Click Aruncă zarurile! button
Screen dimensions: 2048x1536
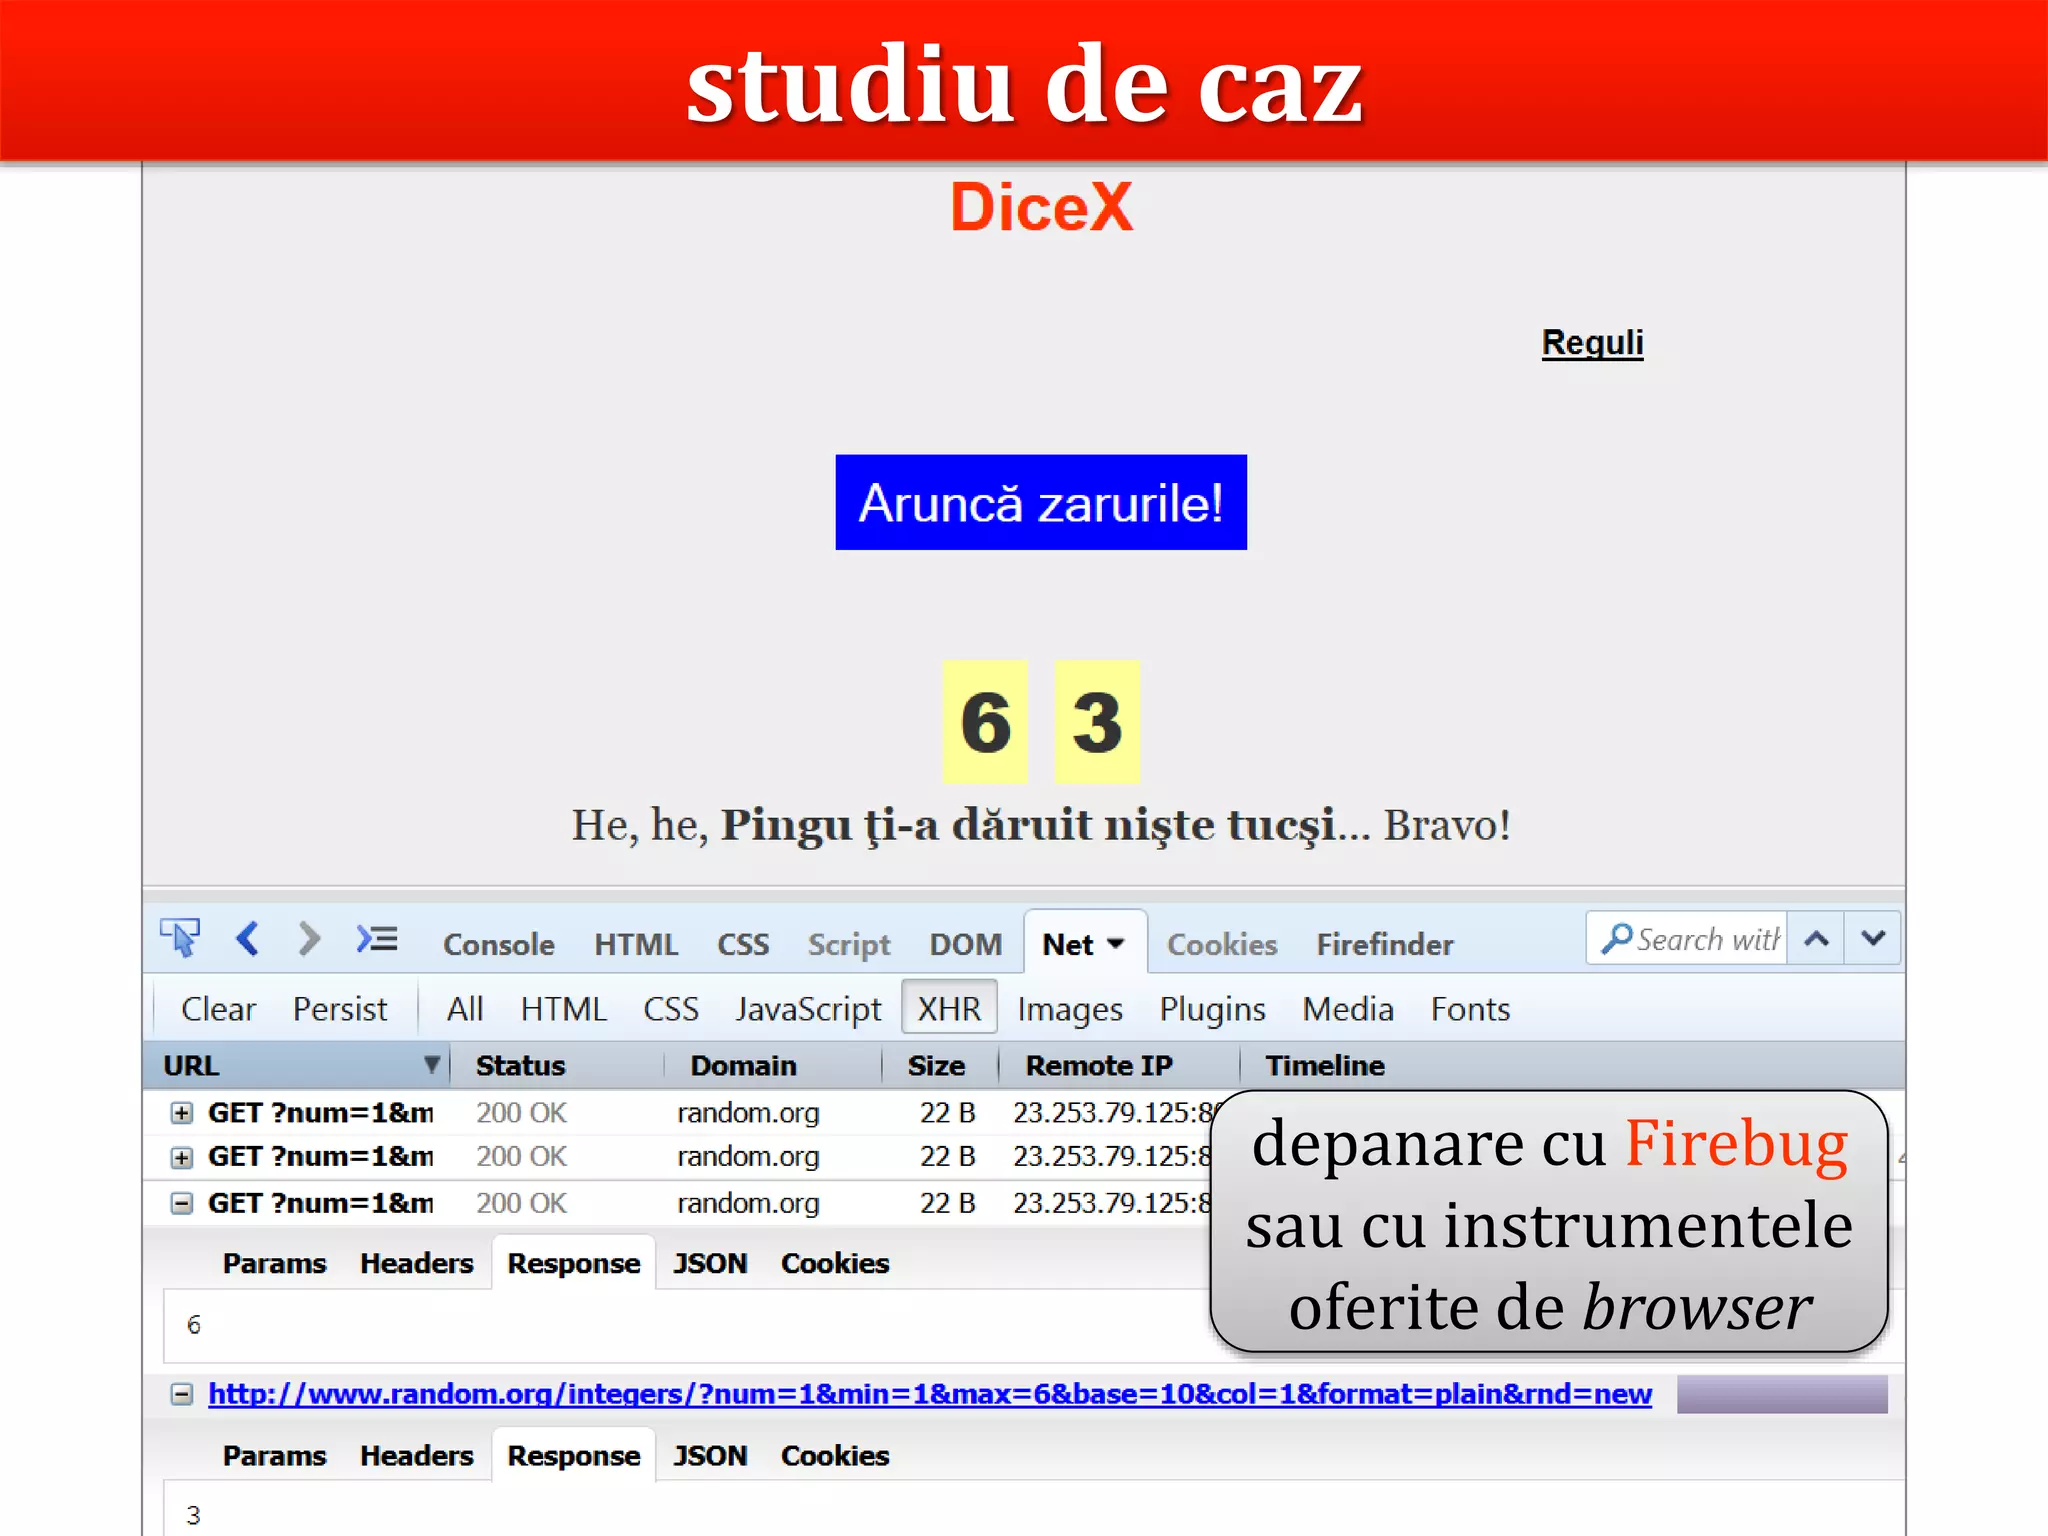click(1041, 502)
